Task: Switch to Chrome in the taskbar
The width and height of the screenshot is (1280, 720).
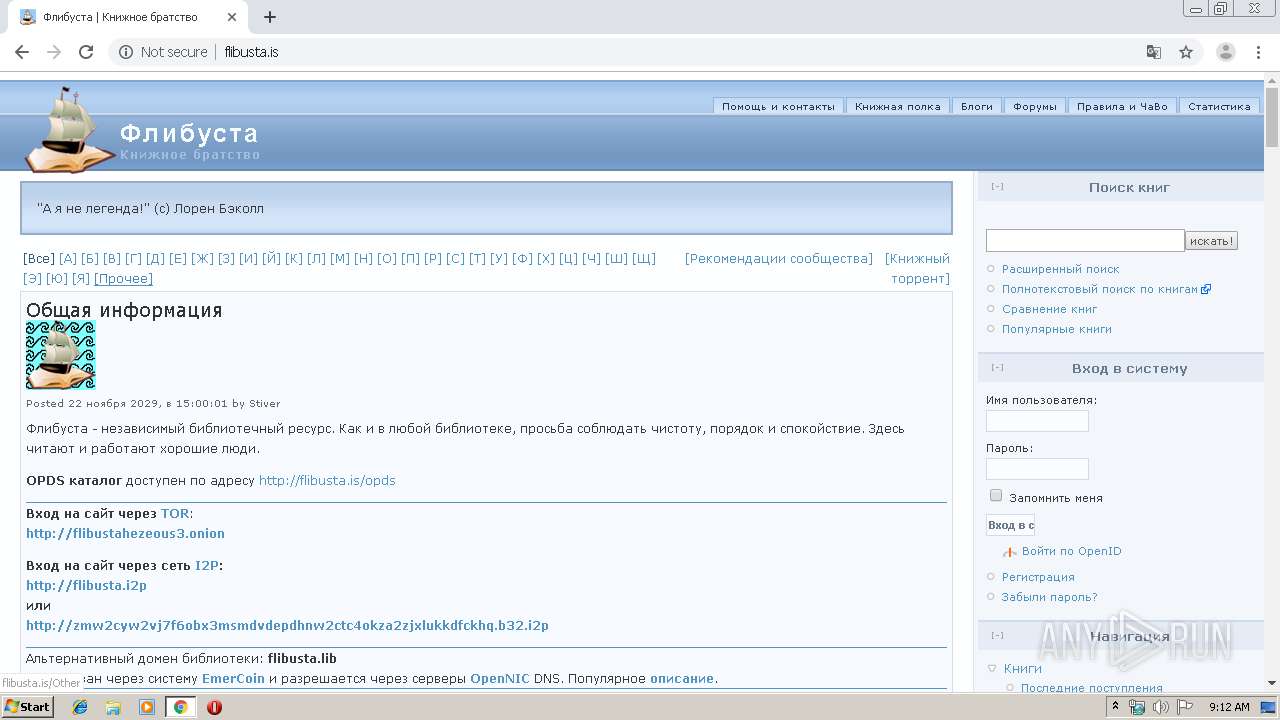Action: coord(181,707)
